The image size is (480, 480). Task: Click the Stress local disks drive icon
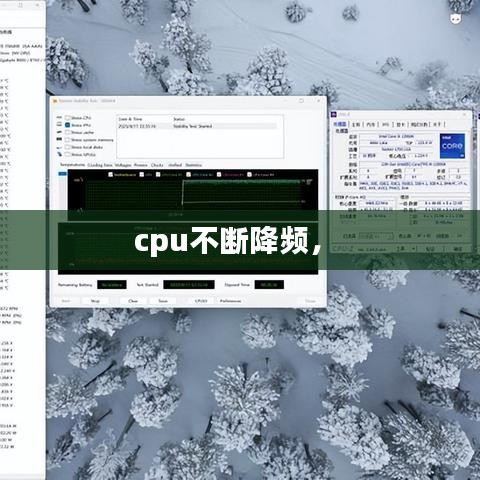tap(59, 147)
